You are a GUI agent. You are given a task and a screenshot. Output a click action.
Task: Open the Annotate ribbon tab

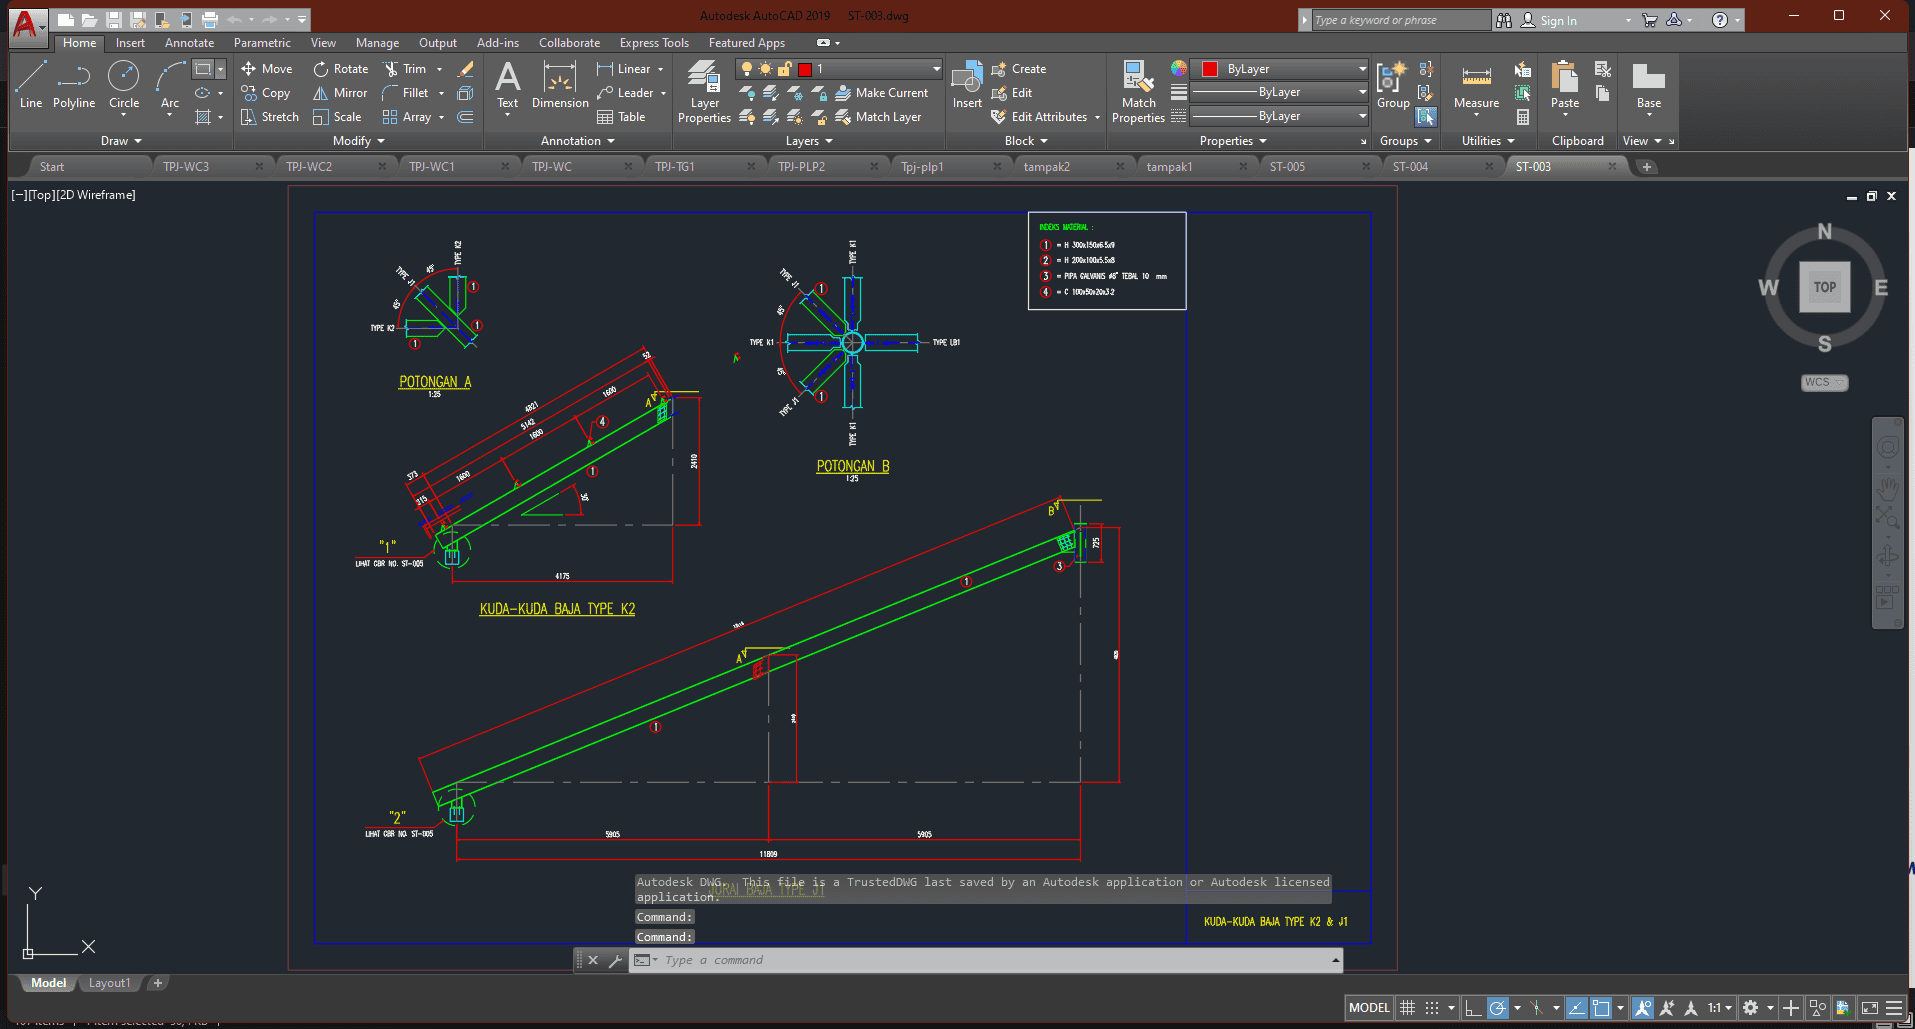point(189,43)
